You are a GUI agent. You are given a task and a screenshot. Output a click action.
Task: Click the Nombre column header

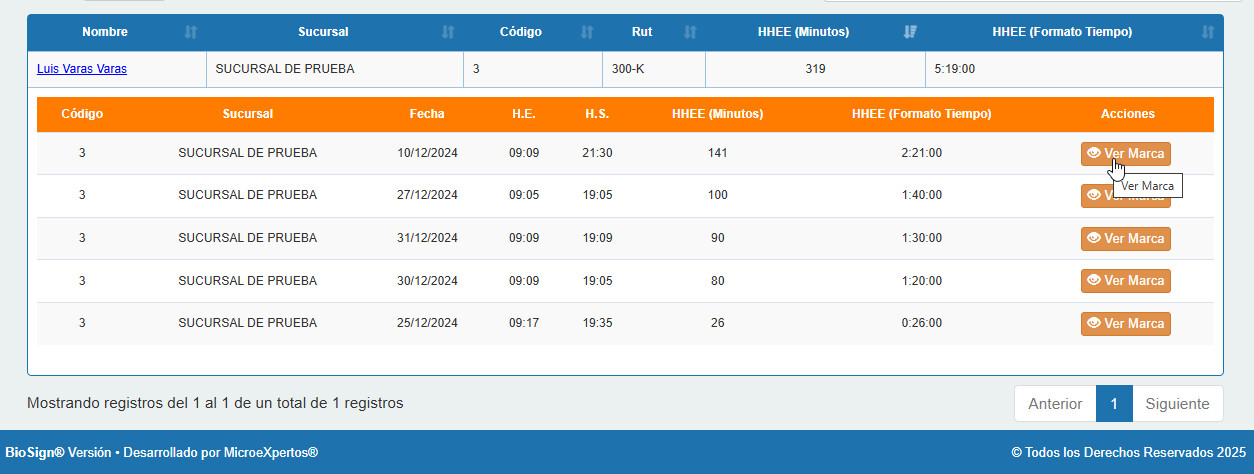[105, 32]
